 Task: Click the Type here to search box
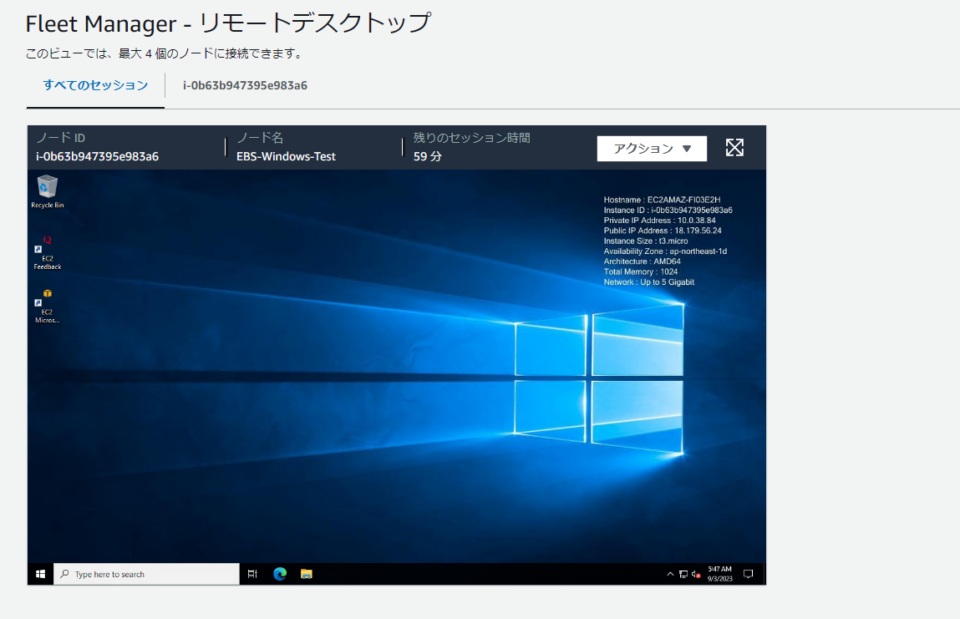click(x=146, y=574)
